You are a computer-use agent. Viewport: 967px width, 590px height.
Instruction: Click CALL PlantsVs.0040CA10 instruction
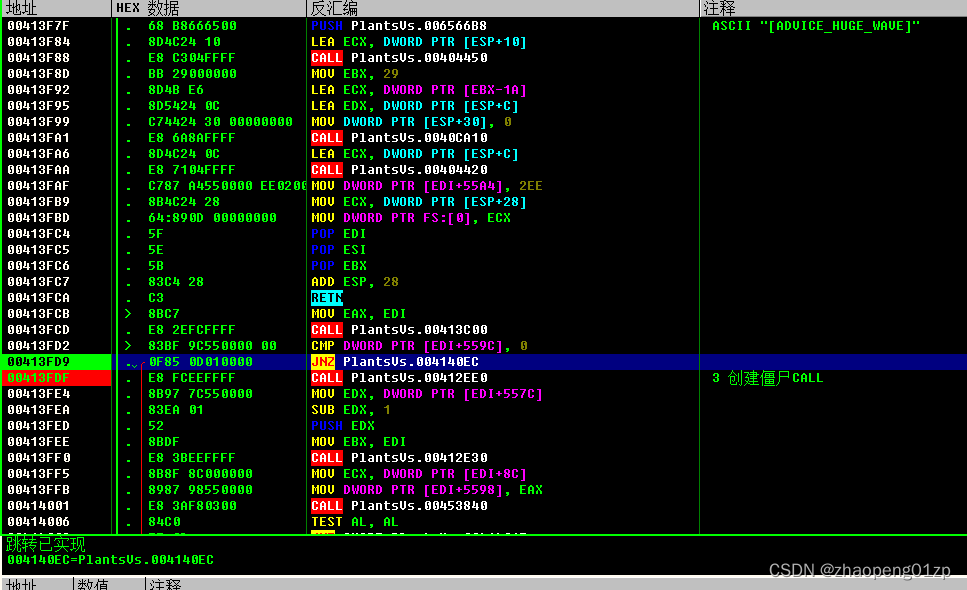[399, 138]
